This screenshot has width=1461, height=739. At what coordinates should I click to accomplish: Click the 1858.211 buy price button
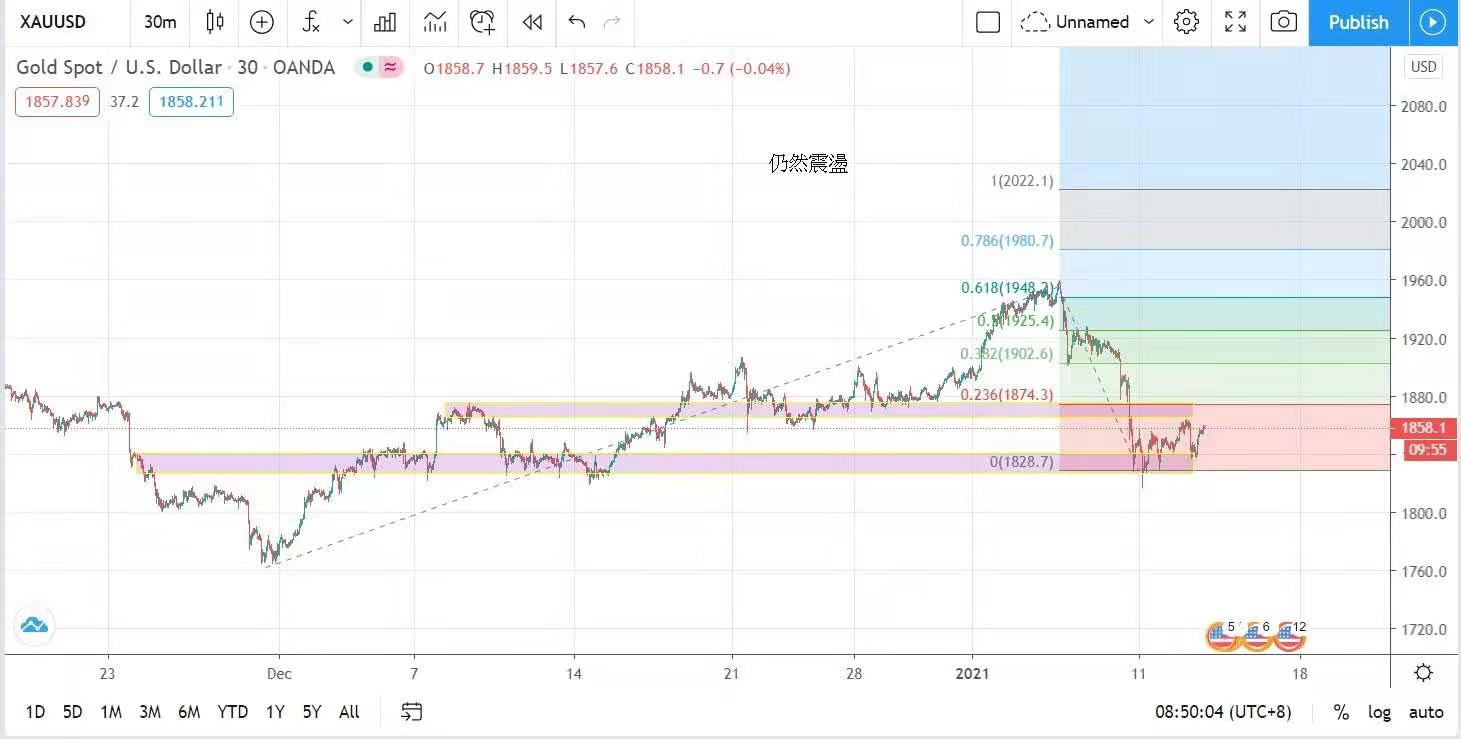pyautogui.click(x=191, y=102)
